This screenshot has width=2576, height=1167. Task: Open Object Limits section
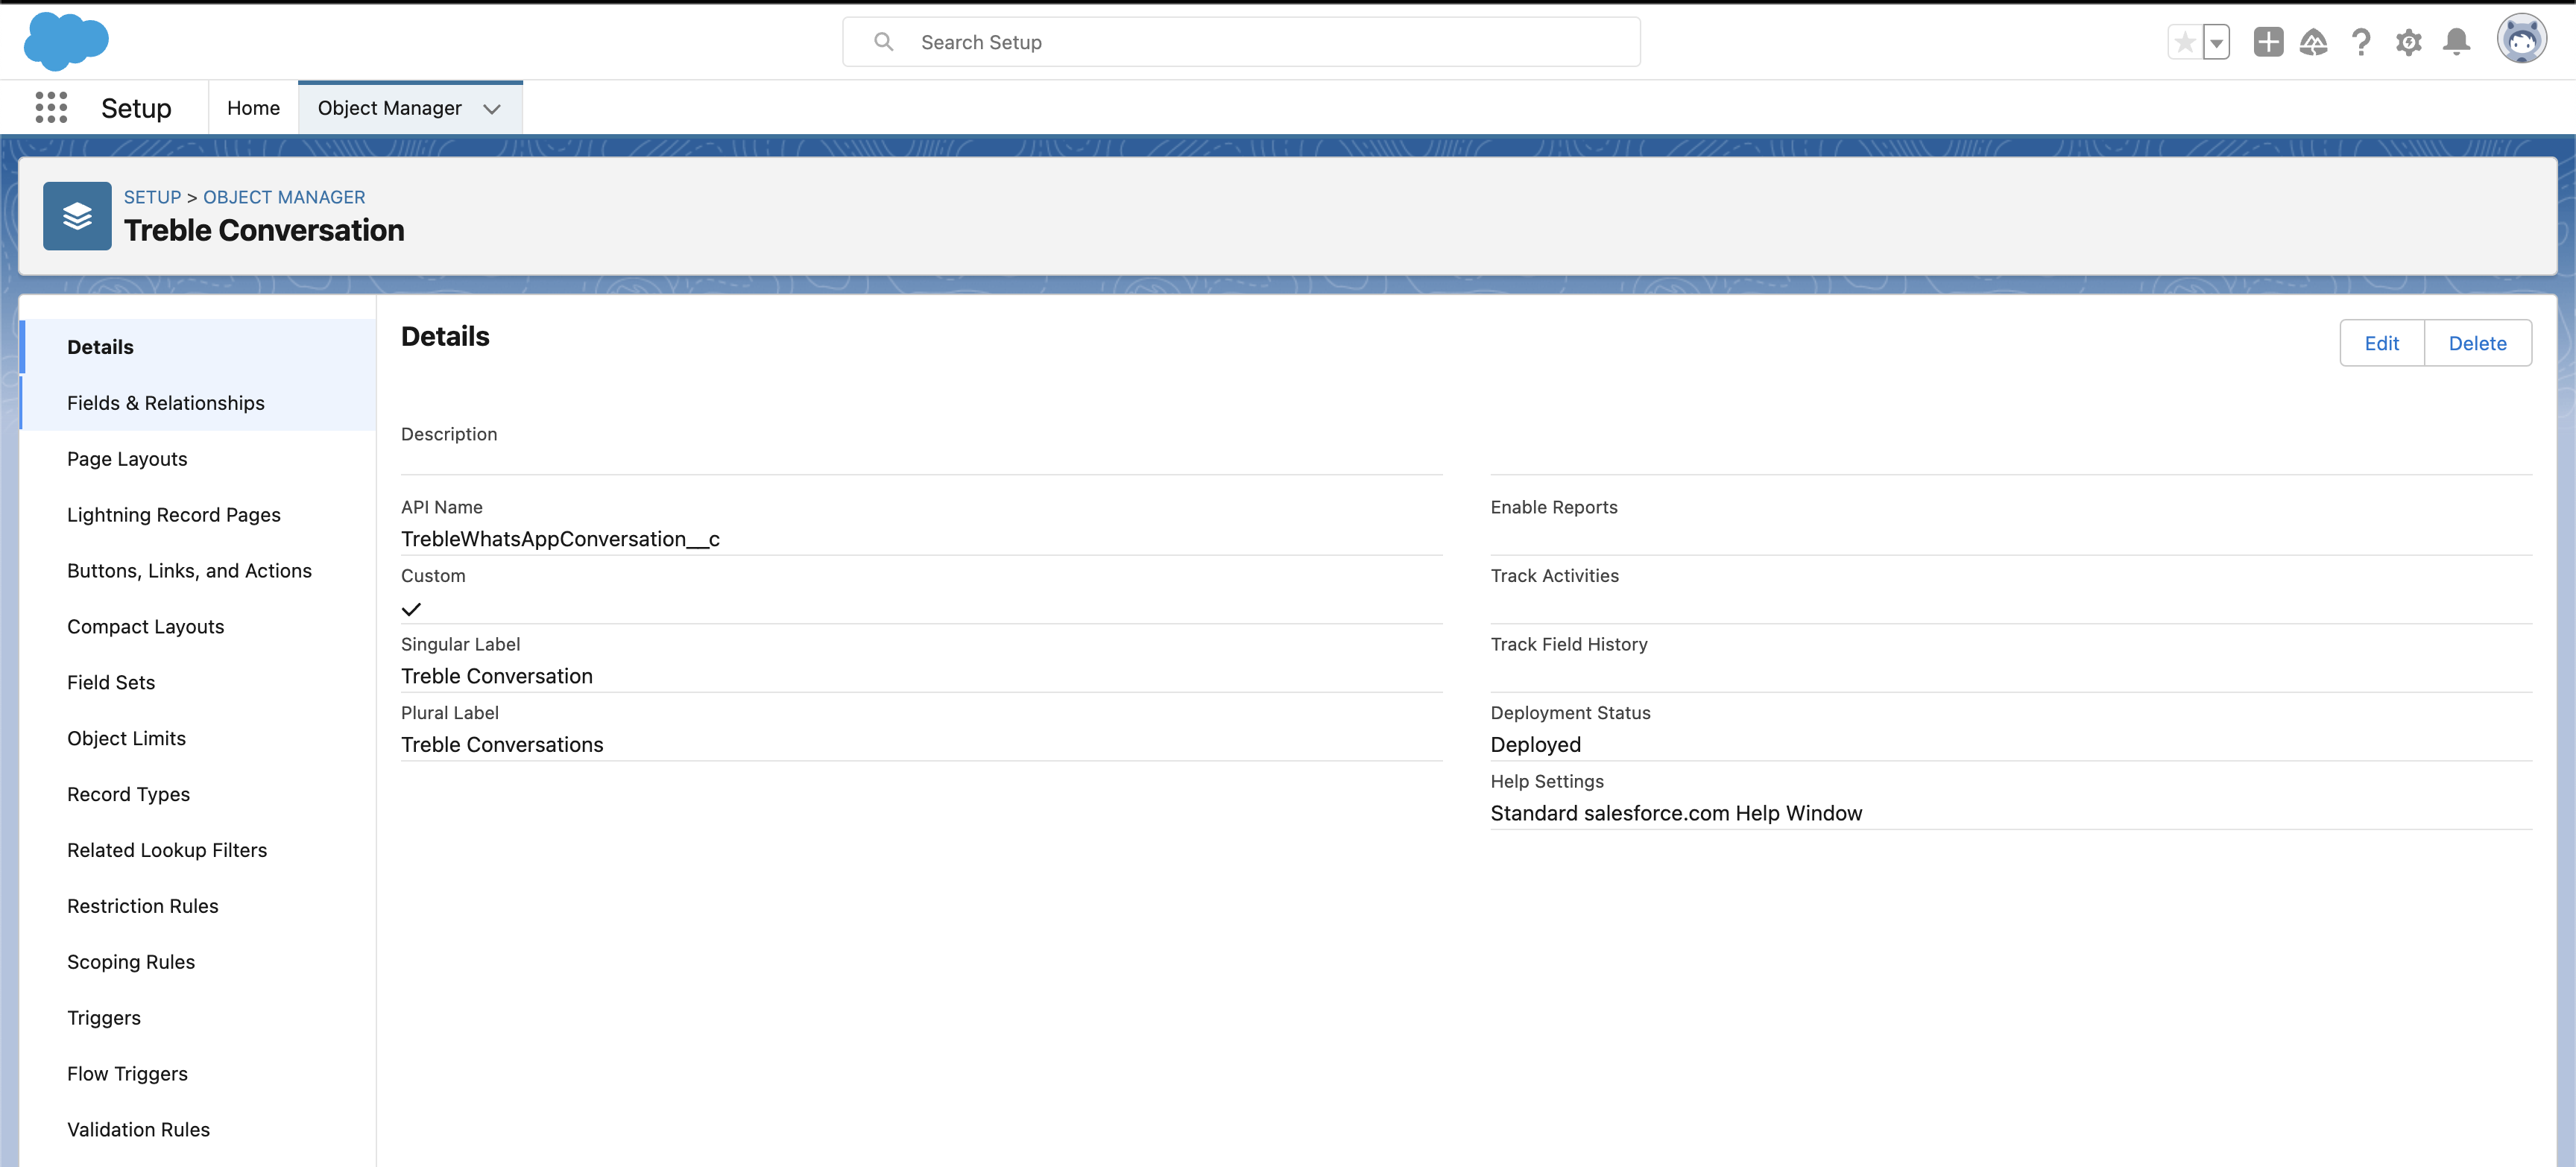[198, 738]
